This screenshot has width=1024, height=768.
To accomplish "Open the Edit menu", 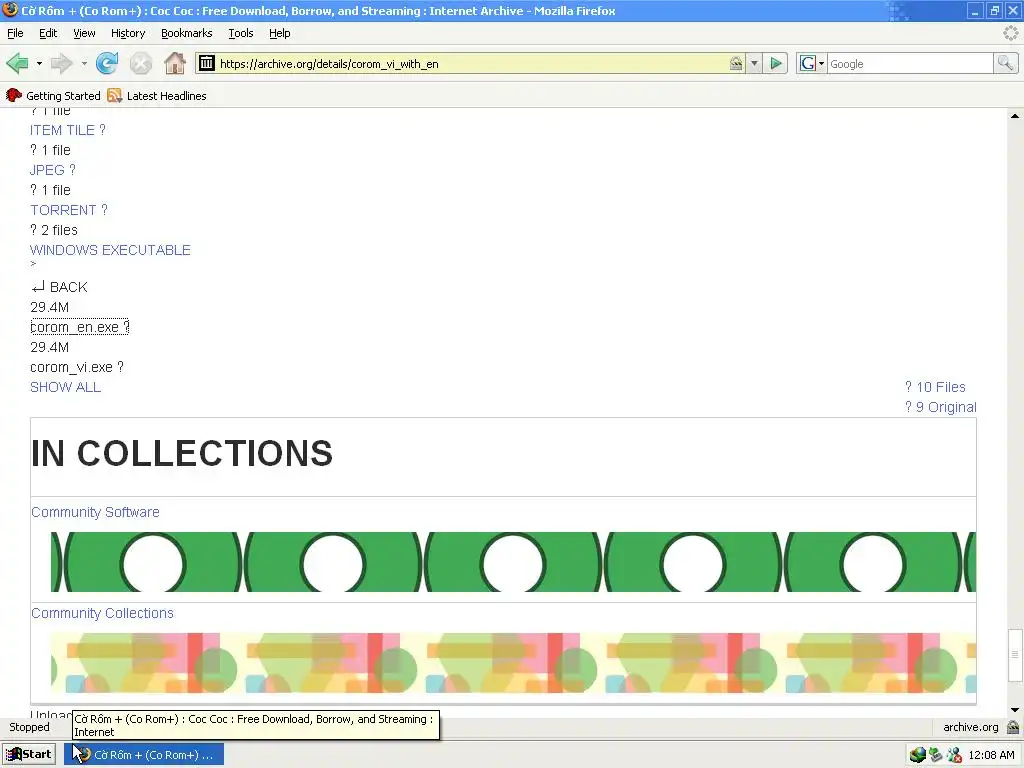I will [x=48, y=33].
